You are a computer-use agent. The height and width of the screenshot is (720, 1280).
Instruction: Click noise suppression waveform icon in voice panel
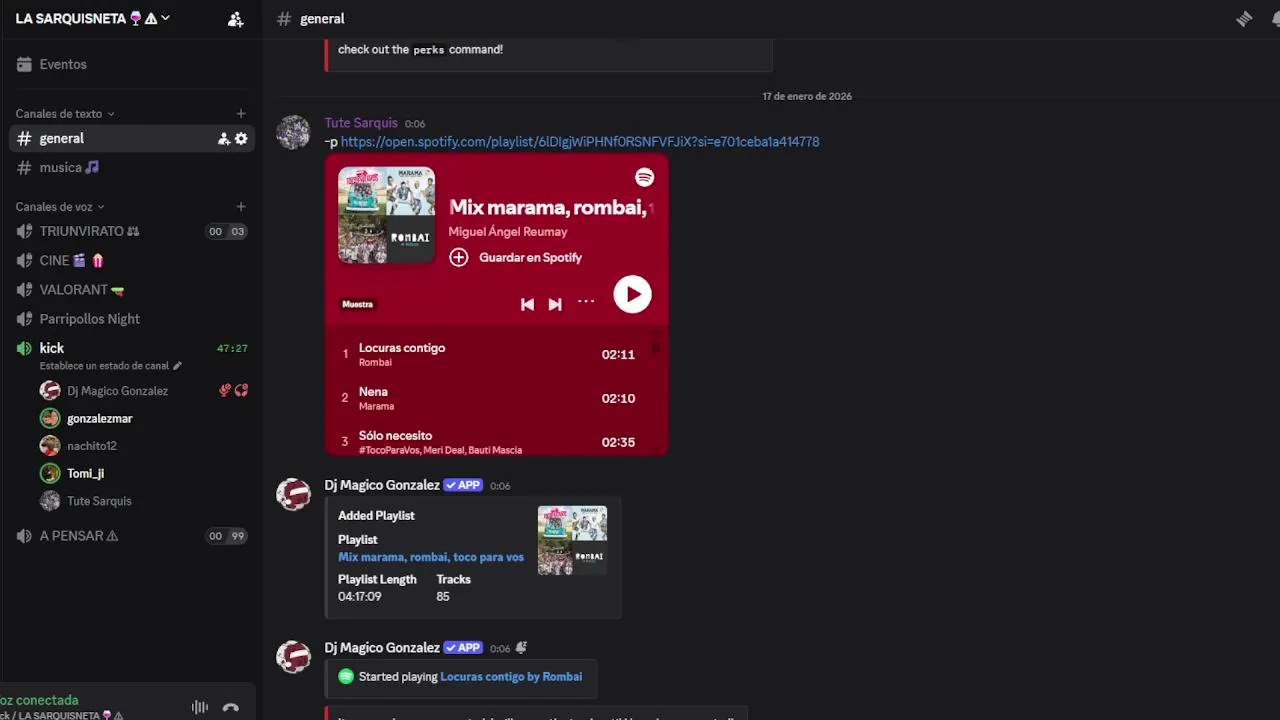pos(200,708)
